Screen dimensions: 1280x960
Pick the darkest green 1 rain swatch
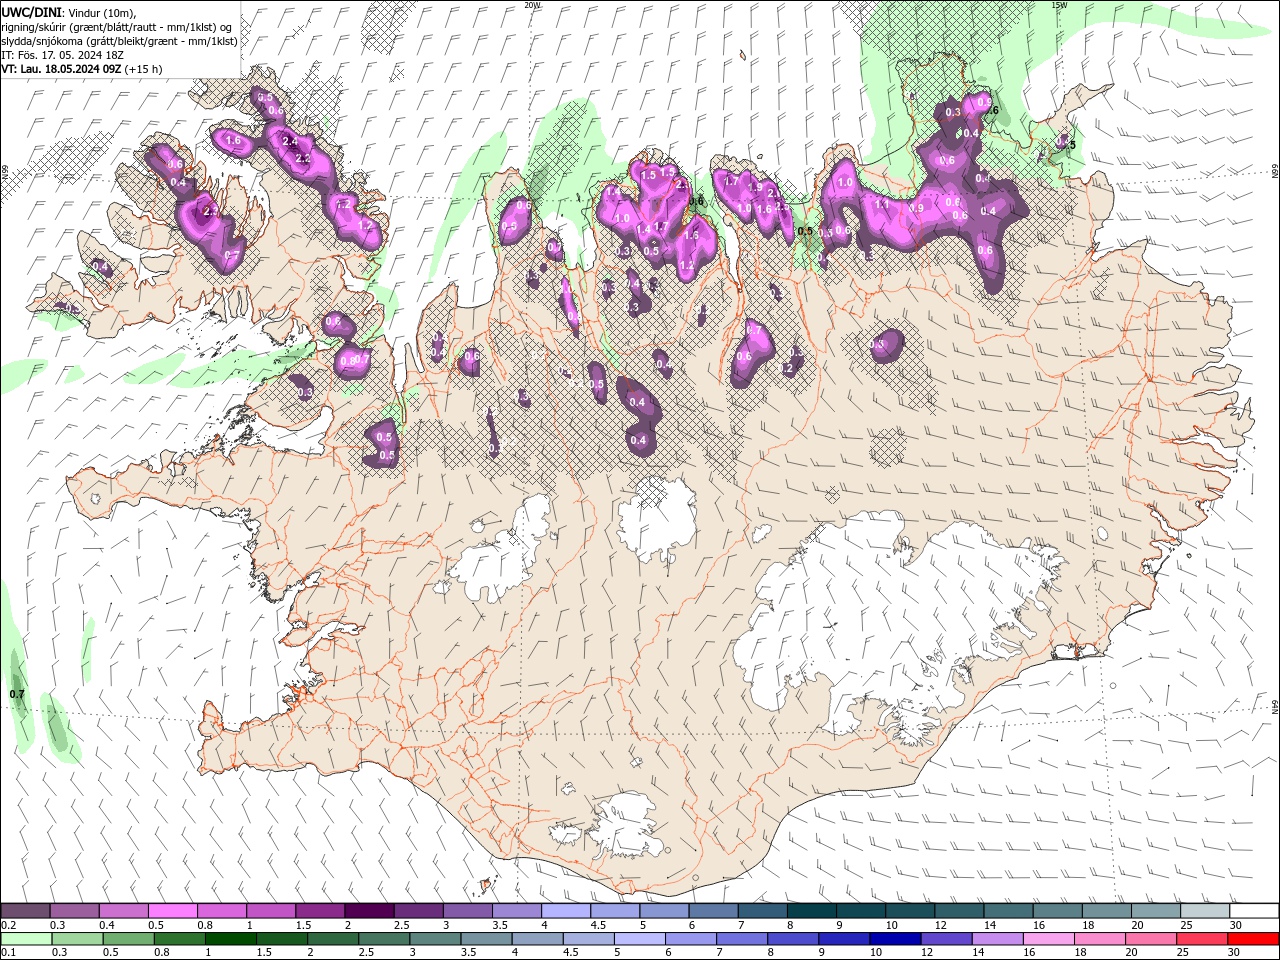pyautogui.click(x=231, y=939)
